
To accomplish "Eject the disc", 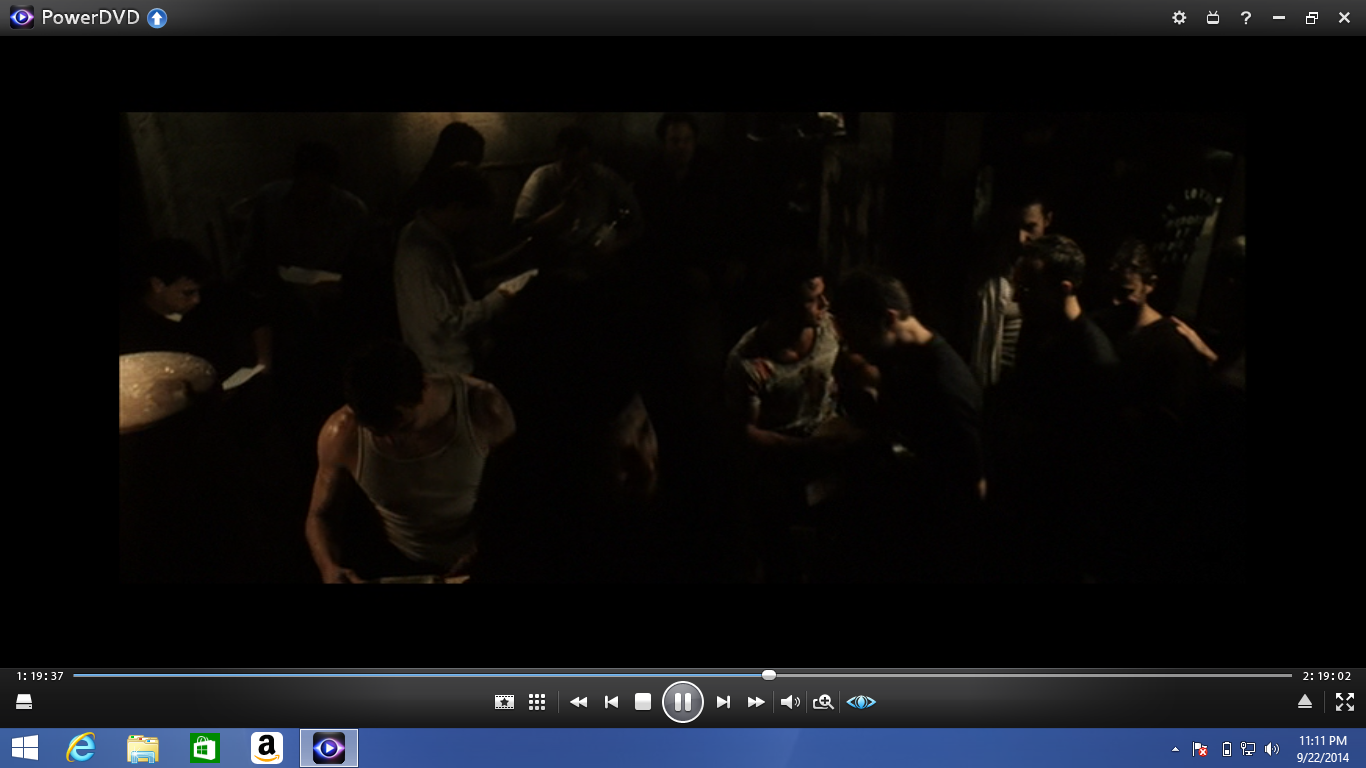I will pos(1304,702).
